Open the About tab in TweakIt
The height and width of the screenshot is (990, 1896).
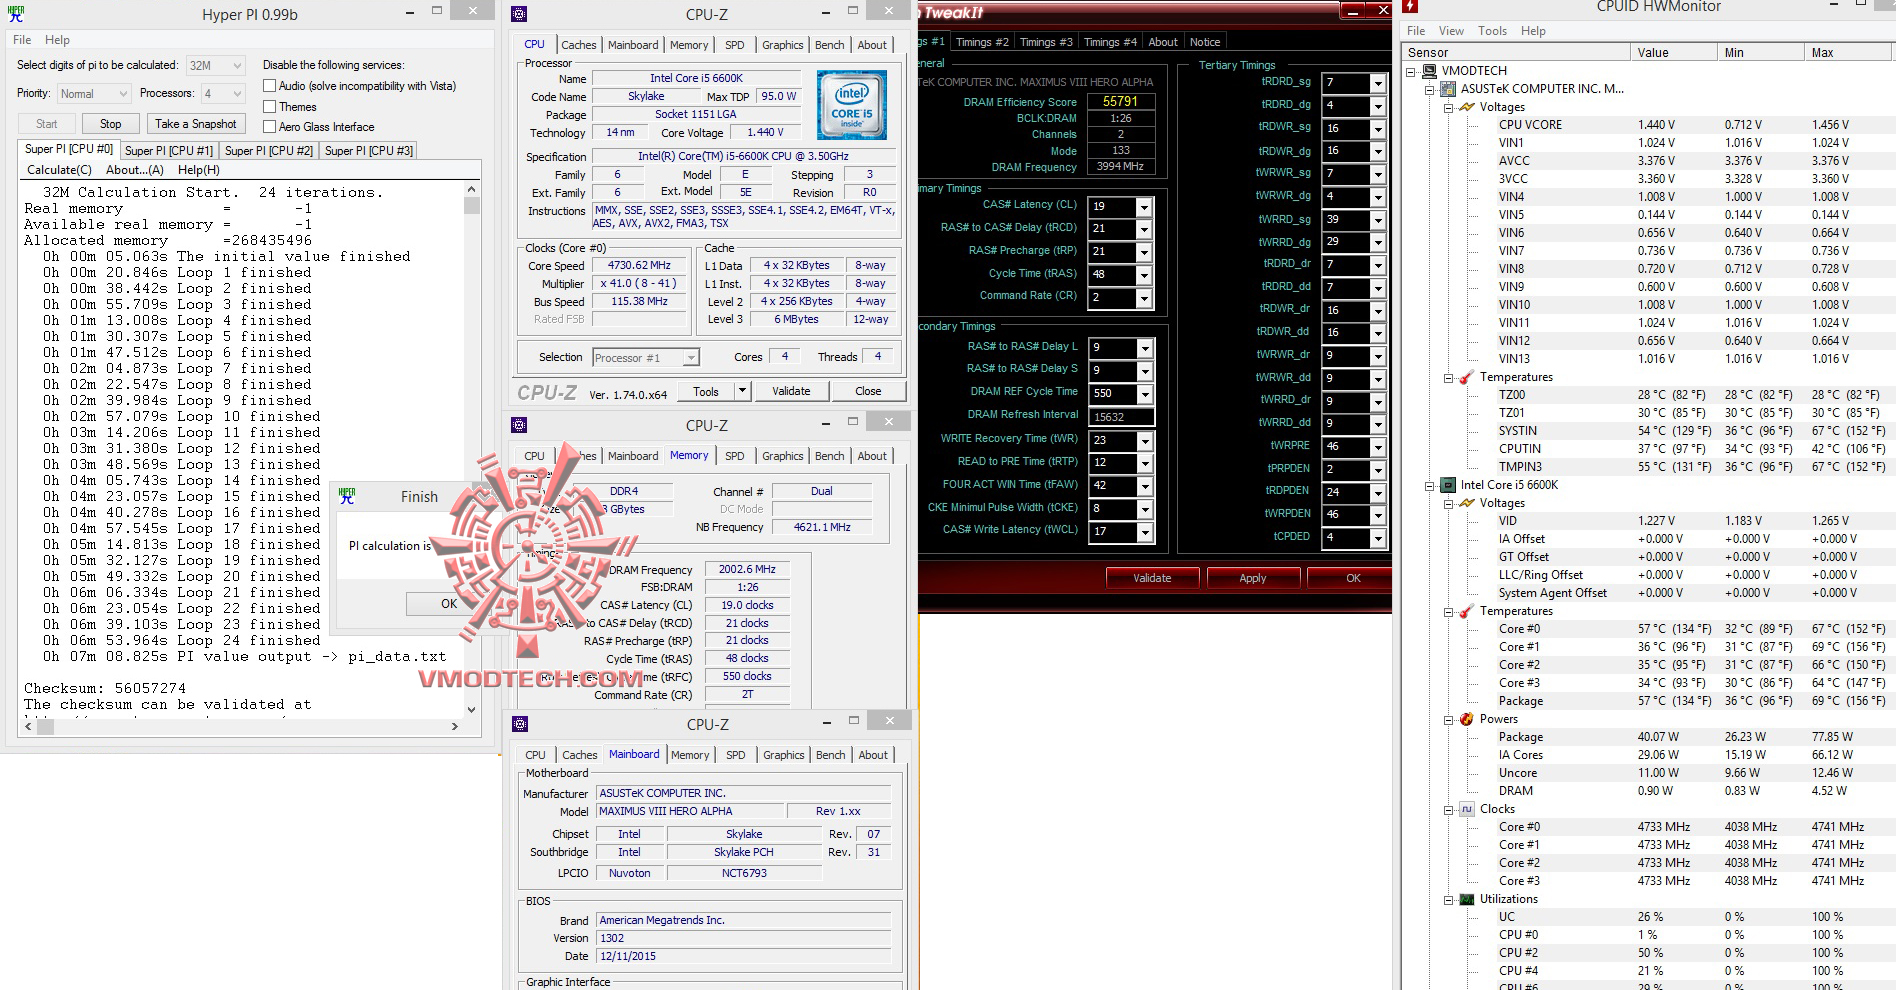pos(1162,42)
